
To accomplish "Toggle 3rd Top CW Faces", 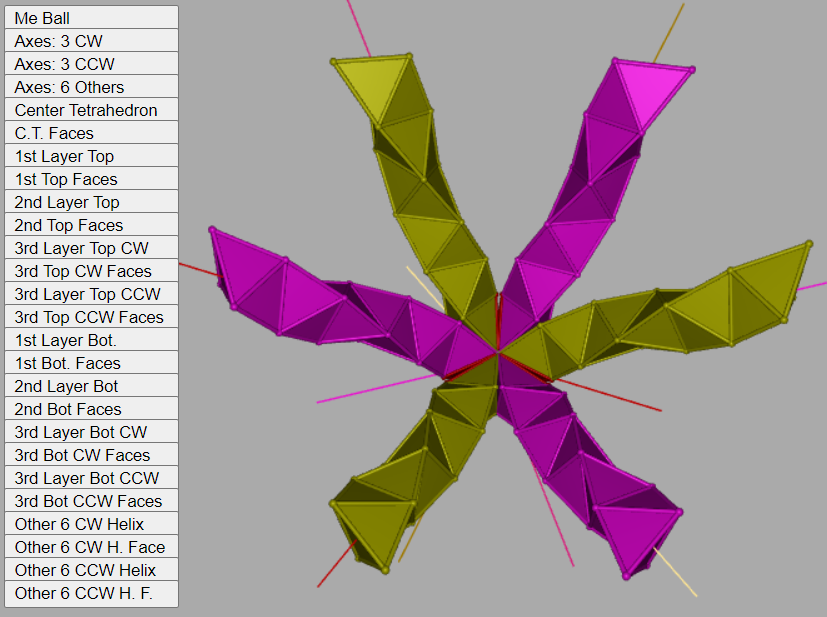I will 91,271.
